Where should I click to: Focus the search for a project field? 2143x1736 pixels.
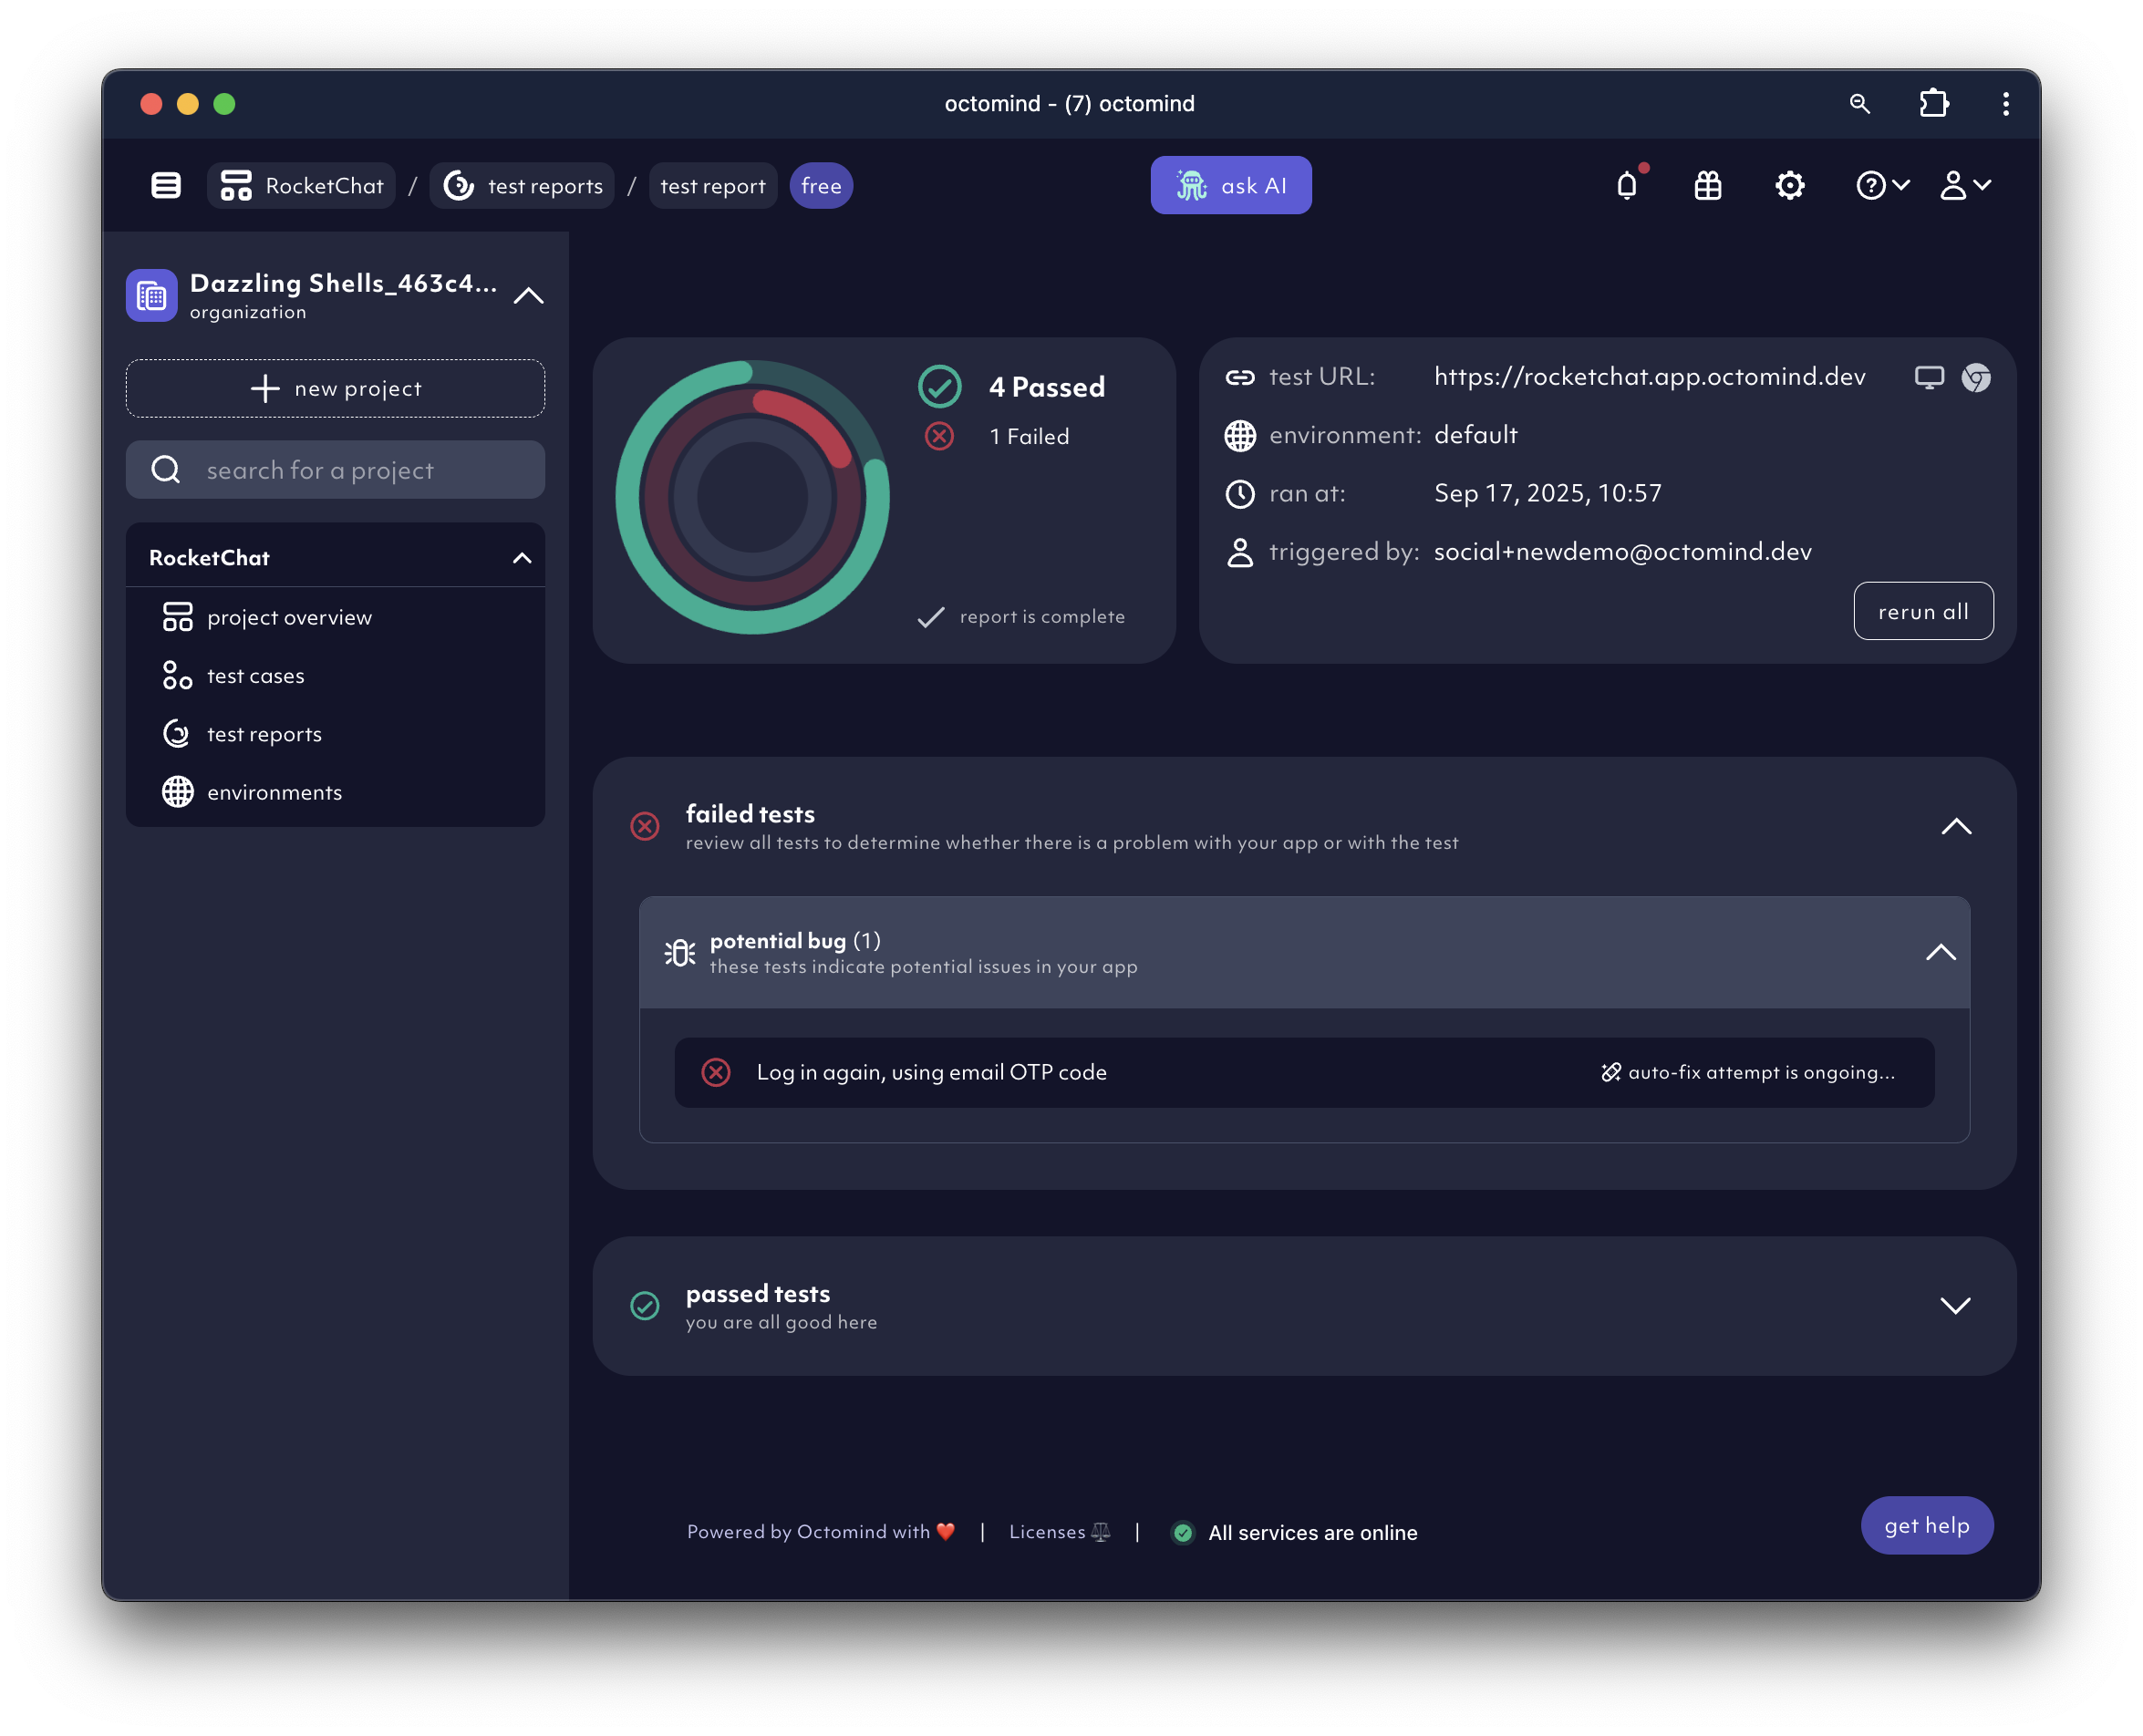click(x=336, y=470)
